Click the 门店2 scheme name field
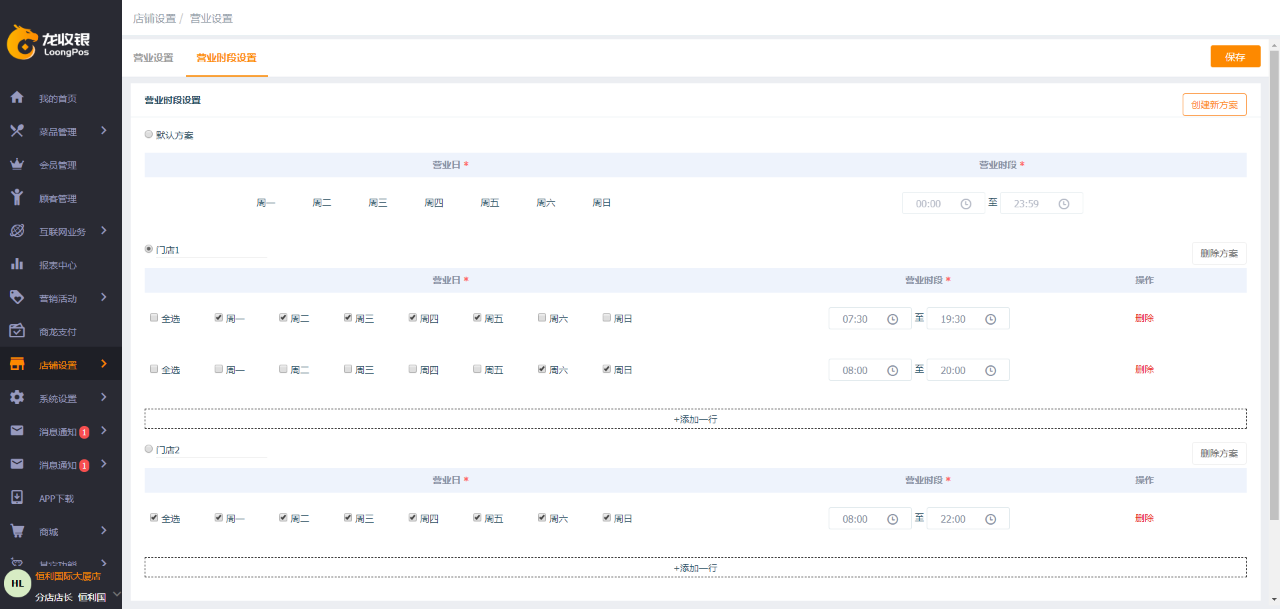 click(x=212, y=450)
